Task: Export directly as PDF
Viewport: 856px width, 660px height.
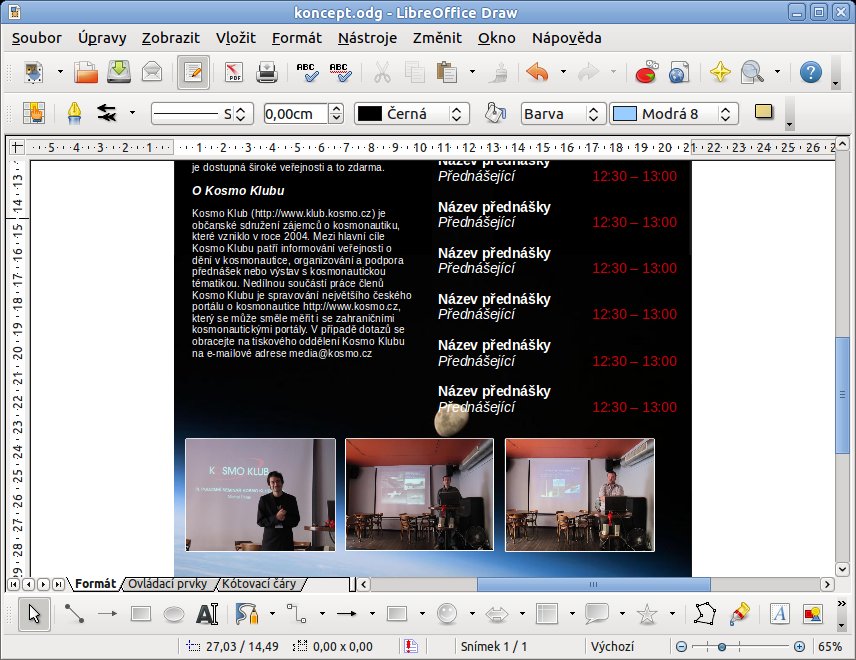Action: pyautogui.click(x=234, y=72)
